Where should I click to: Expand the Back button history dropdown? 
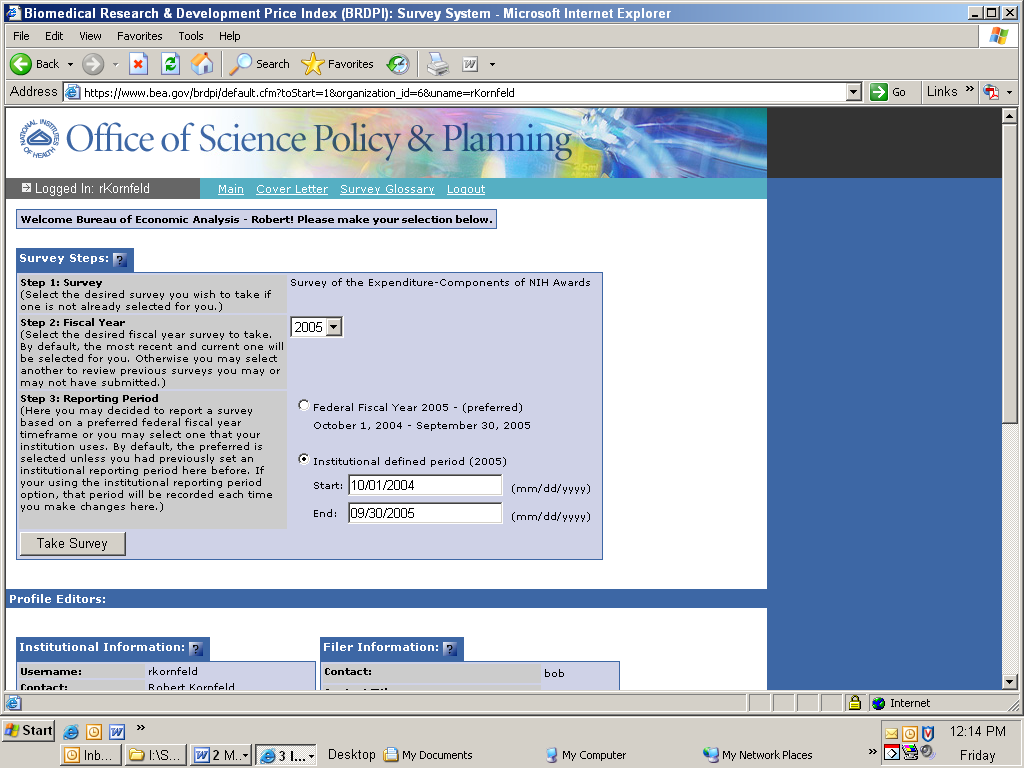click(70, 64)
